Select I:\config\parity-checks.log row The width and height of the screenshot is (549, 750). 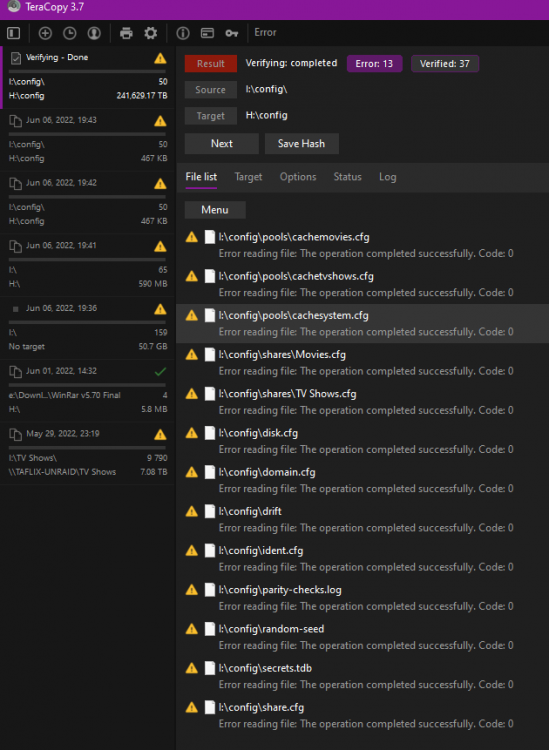[362, 598]
